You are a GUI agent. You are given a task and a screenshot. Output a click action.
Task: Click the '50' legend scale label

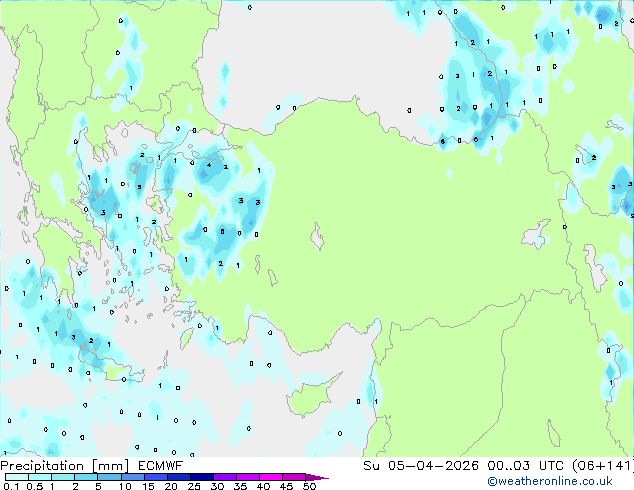309,486
